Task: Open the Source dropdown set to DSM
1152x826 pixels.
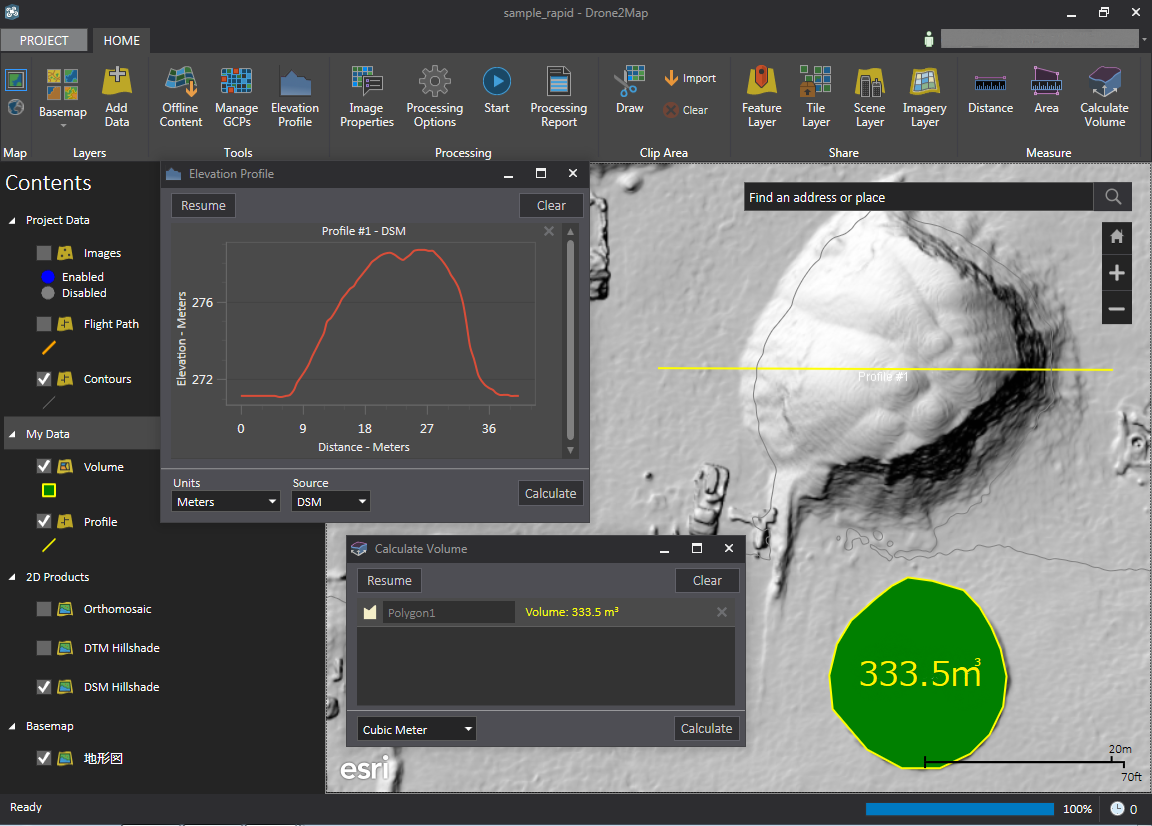Action: (331, 502)
